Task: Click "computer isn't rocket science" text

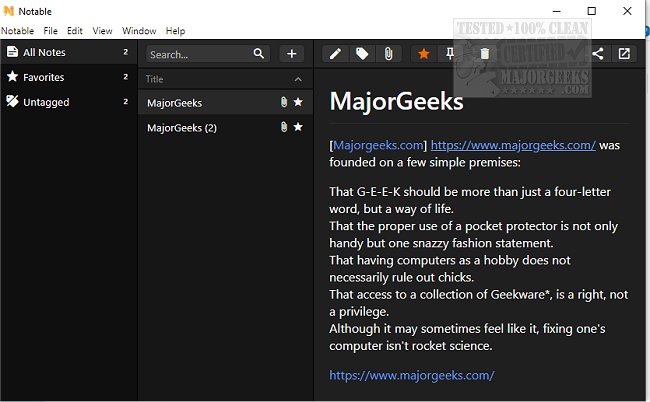Action: (411, 346)
